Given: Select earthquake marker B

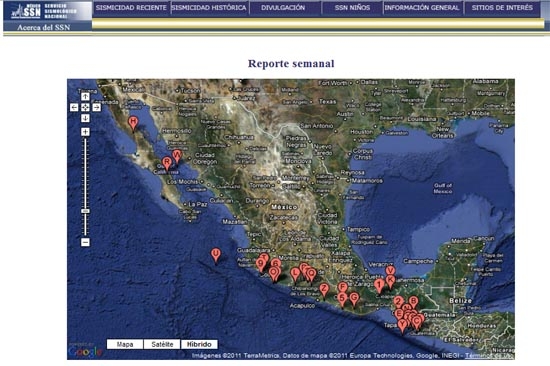Looking at the screenshot, I should tap(414, 302).
